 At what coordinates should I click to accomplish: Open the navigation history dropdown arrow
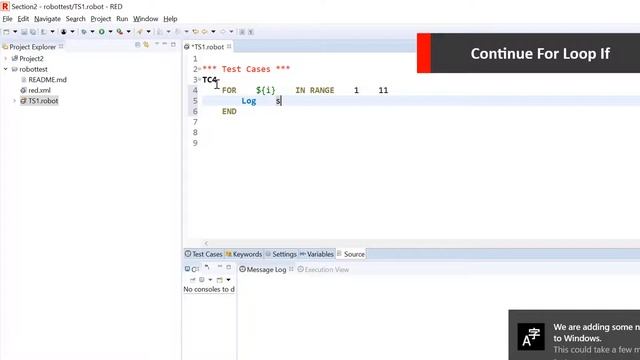213,31
